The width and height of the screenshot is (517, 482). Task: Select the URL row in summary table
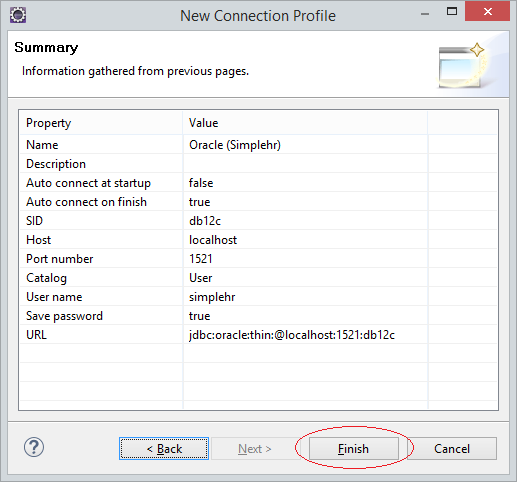[x=258, y=335]
